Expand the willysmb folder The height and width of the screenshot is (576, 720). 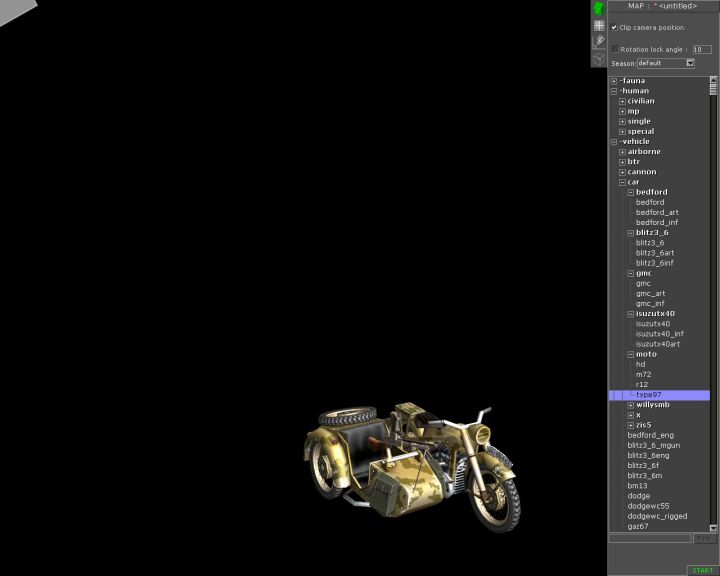click(x=630, y=405)
